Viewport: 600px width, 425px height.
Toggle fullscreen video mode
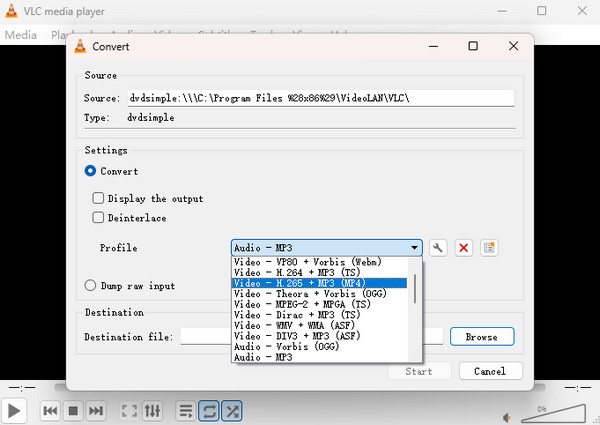[x=129, y=411]
